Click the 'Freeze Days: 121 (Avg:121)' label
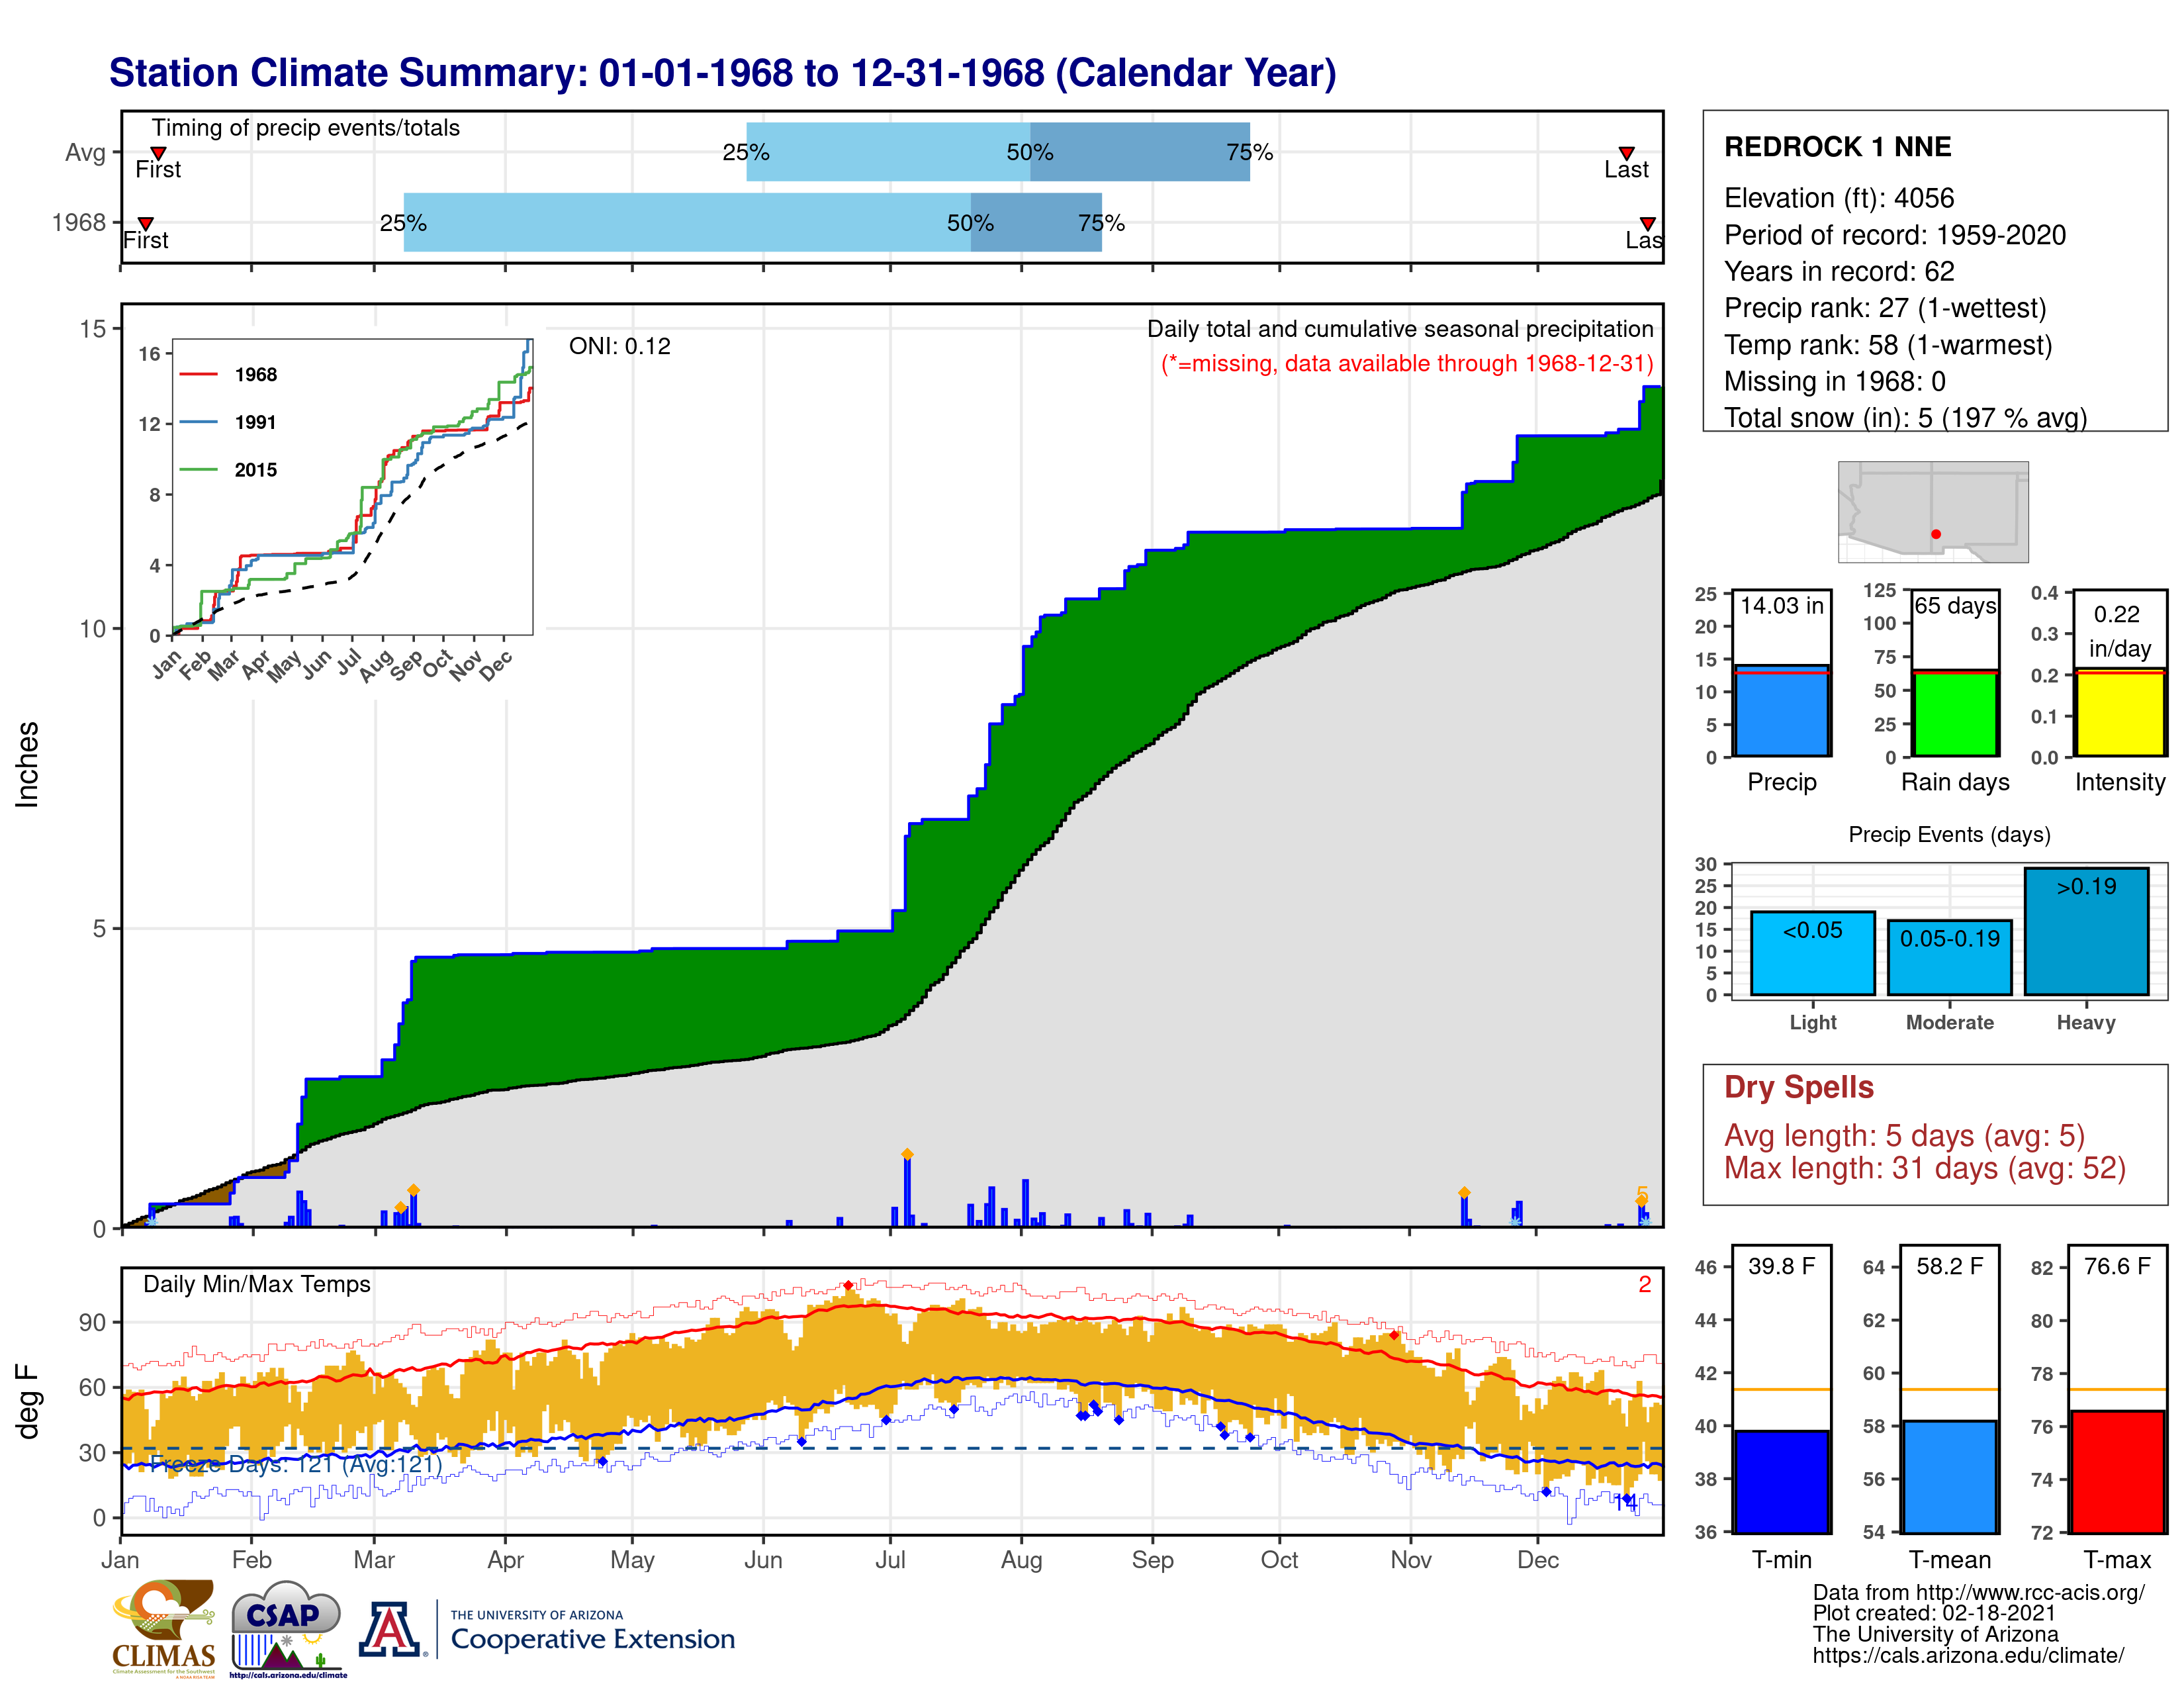The width and height of the screenshot is (2184, 1688). pyautogui.click(x=295, y=1464)
